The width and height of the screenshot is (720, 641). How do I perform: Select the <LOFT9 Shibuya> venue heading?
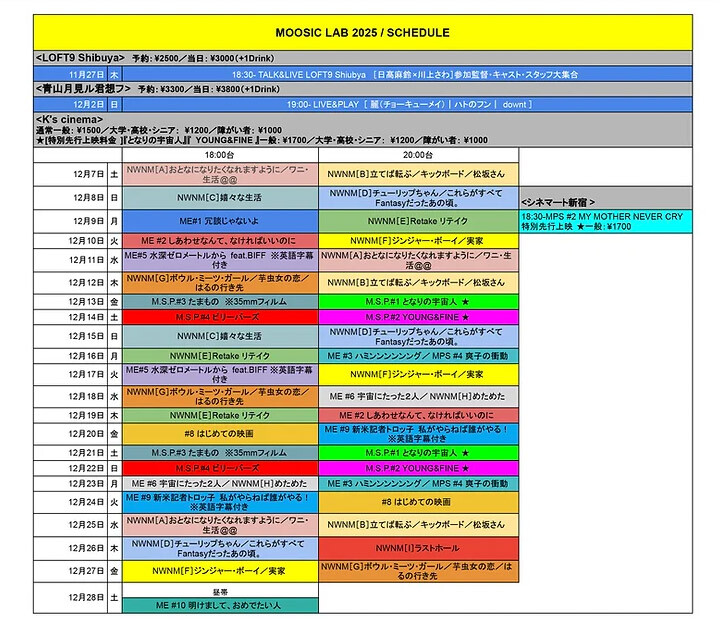[x=80, y=58]
